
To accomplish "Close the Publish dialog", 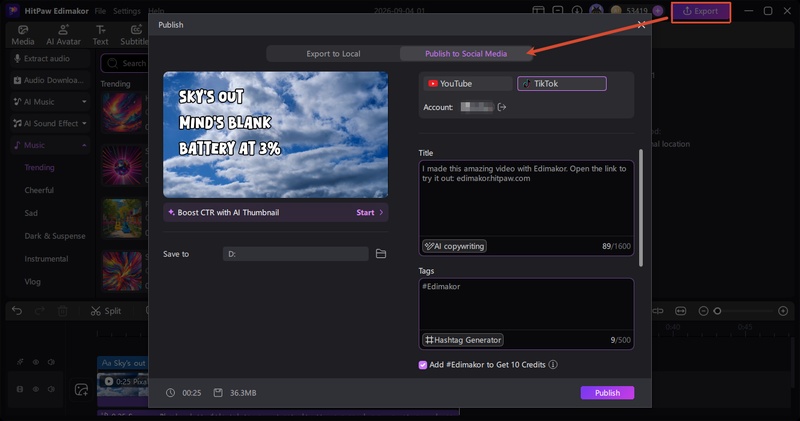I will click(x=641, y=24).
